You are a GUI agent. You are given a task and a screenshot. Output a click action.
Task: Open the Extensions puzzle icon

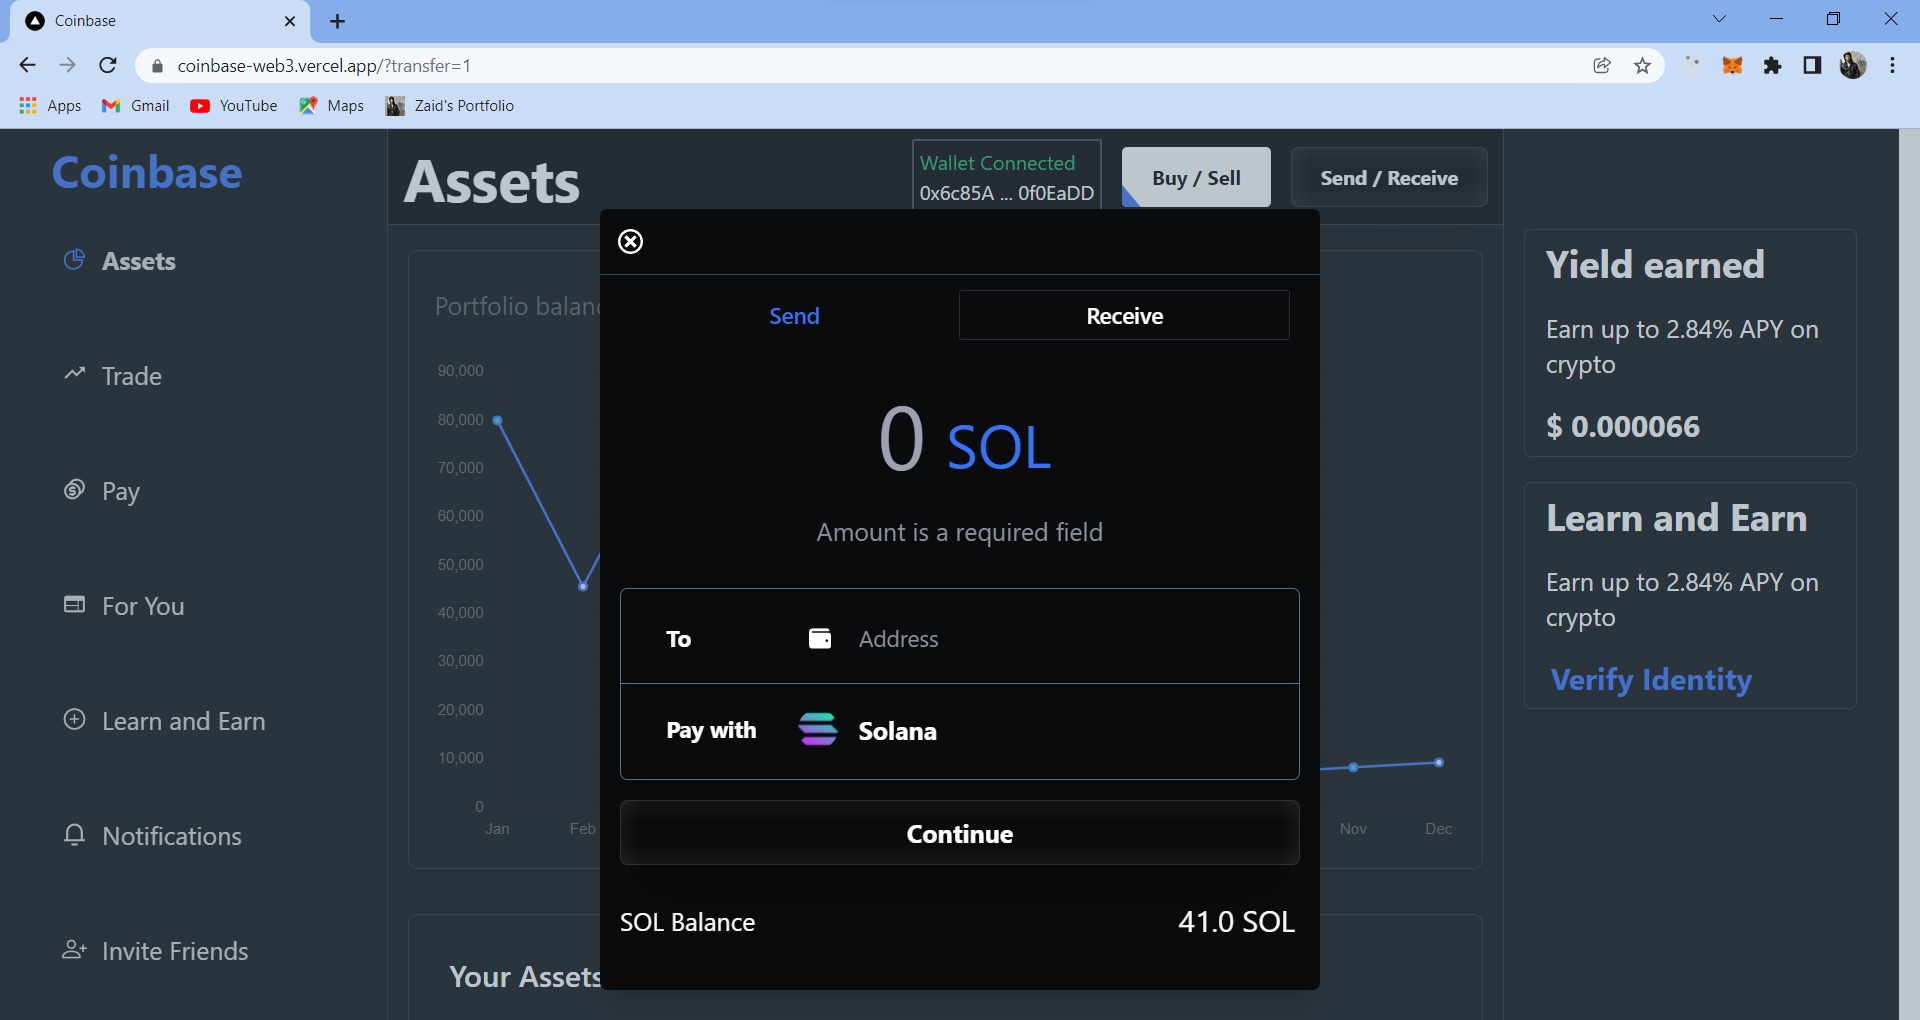coord(1772,66)
